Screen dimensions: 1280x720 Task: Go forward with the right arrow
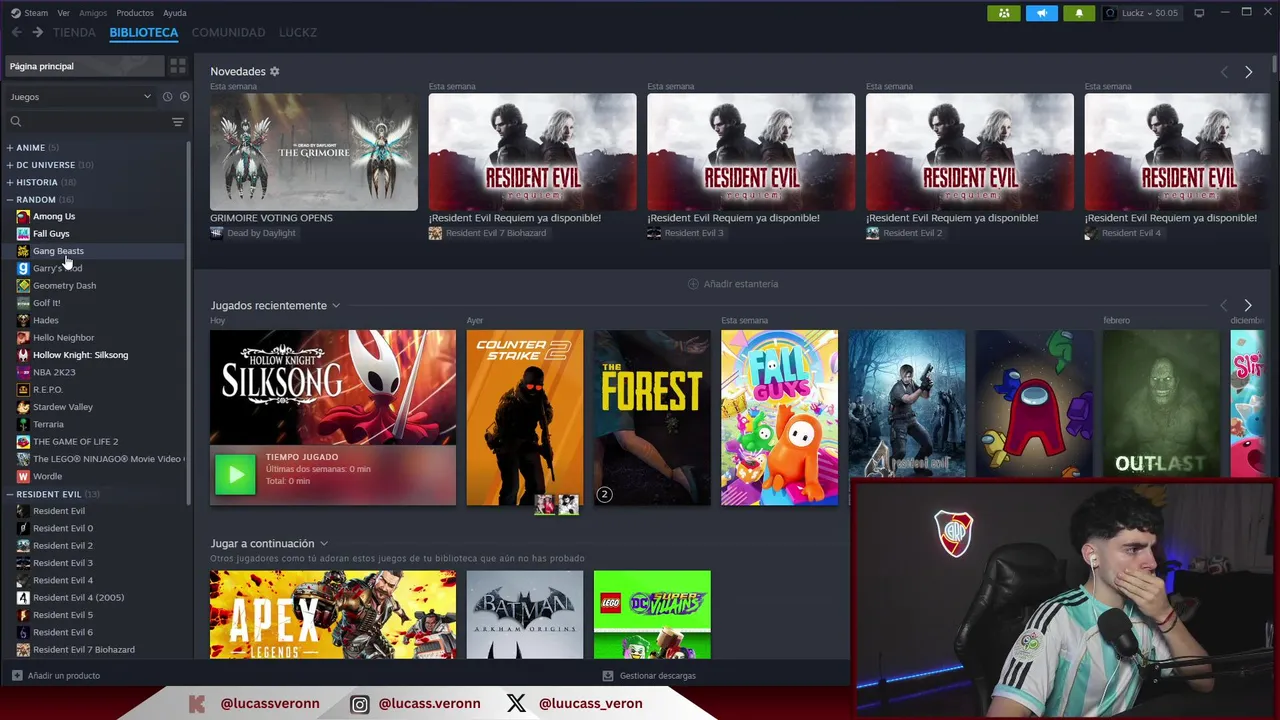(38, 33)
